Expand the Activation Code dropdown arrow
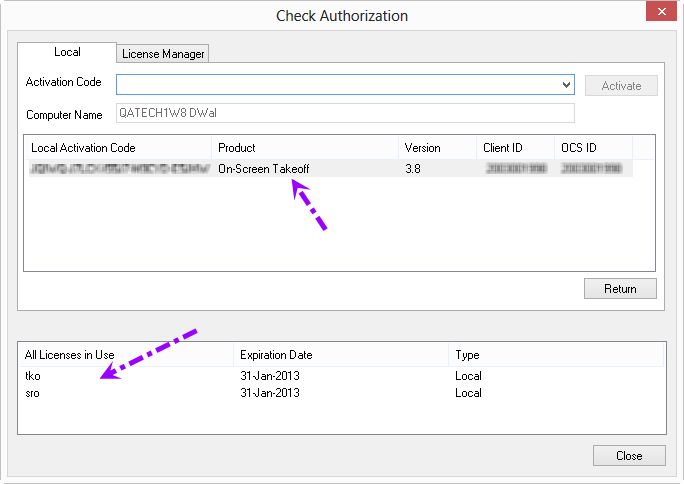 click(566, 85)
